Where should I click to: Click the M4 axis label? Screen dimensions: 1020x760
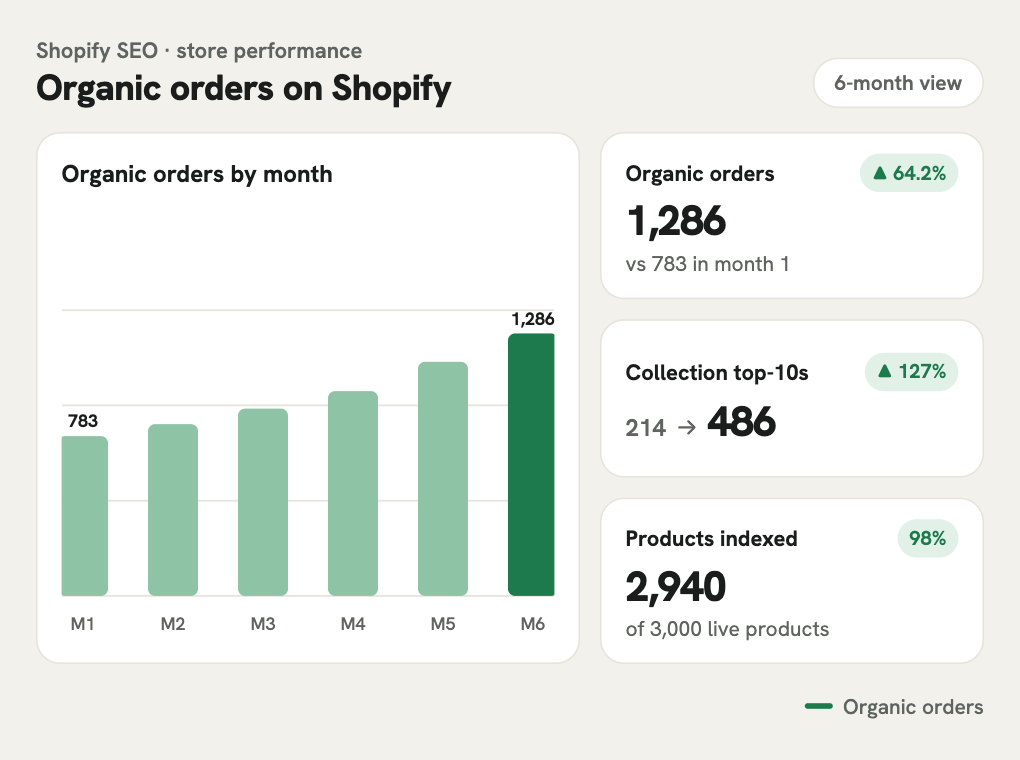(x=353, y=624)
